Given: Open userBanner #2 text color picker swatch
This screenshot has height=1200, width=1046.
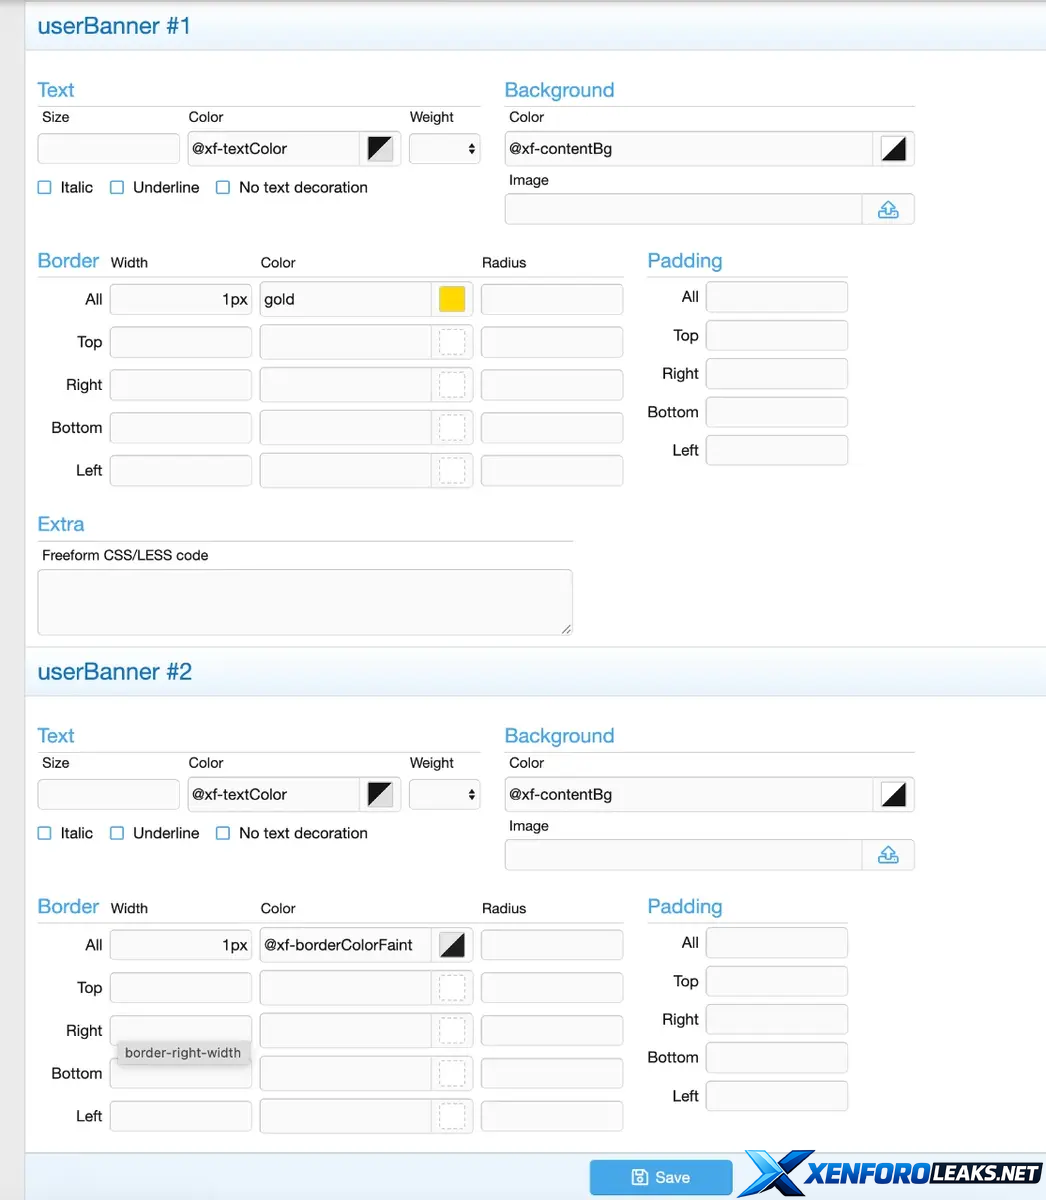Looking at the screenshot, I should 380,795.
